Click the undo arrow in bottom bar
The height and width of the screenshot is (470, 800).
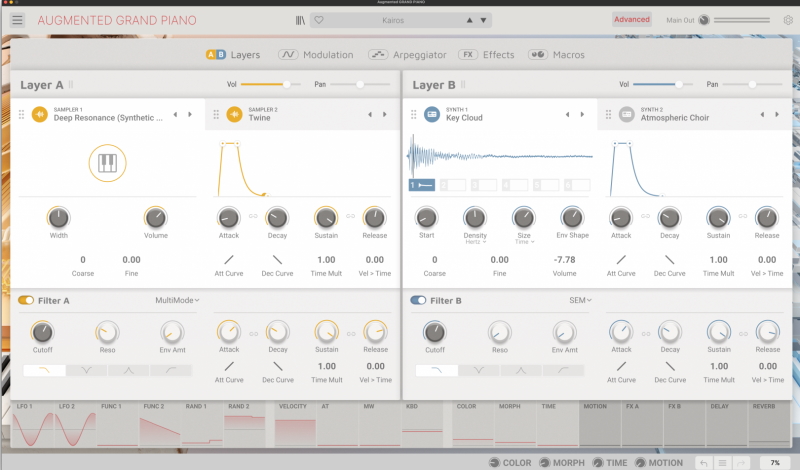coord(704,463)
